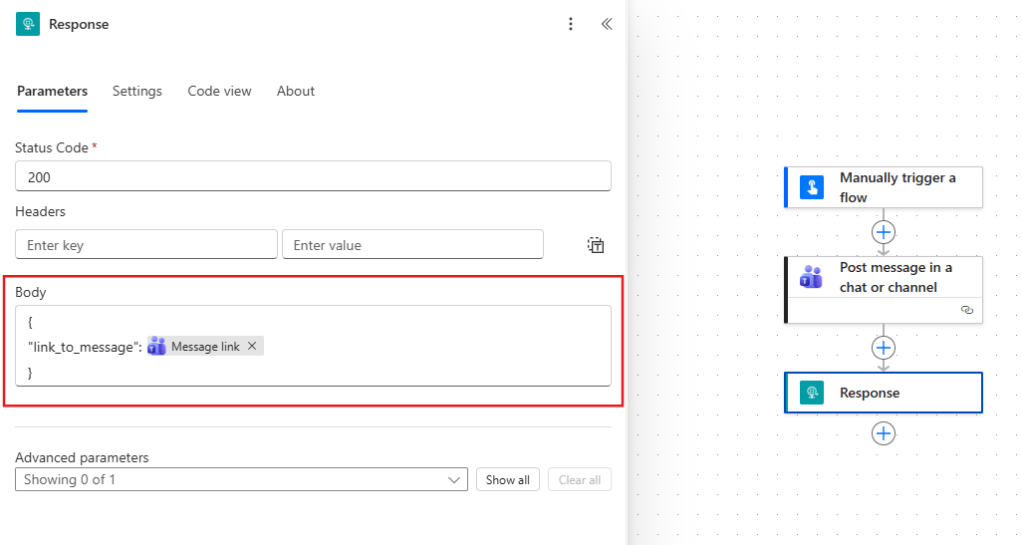Viewport: 1022px width, 545px height.
Task: Select the Post message in a chat card
Action: pos(883,289)
